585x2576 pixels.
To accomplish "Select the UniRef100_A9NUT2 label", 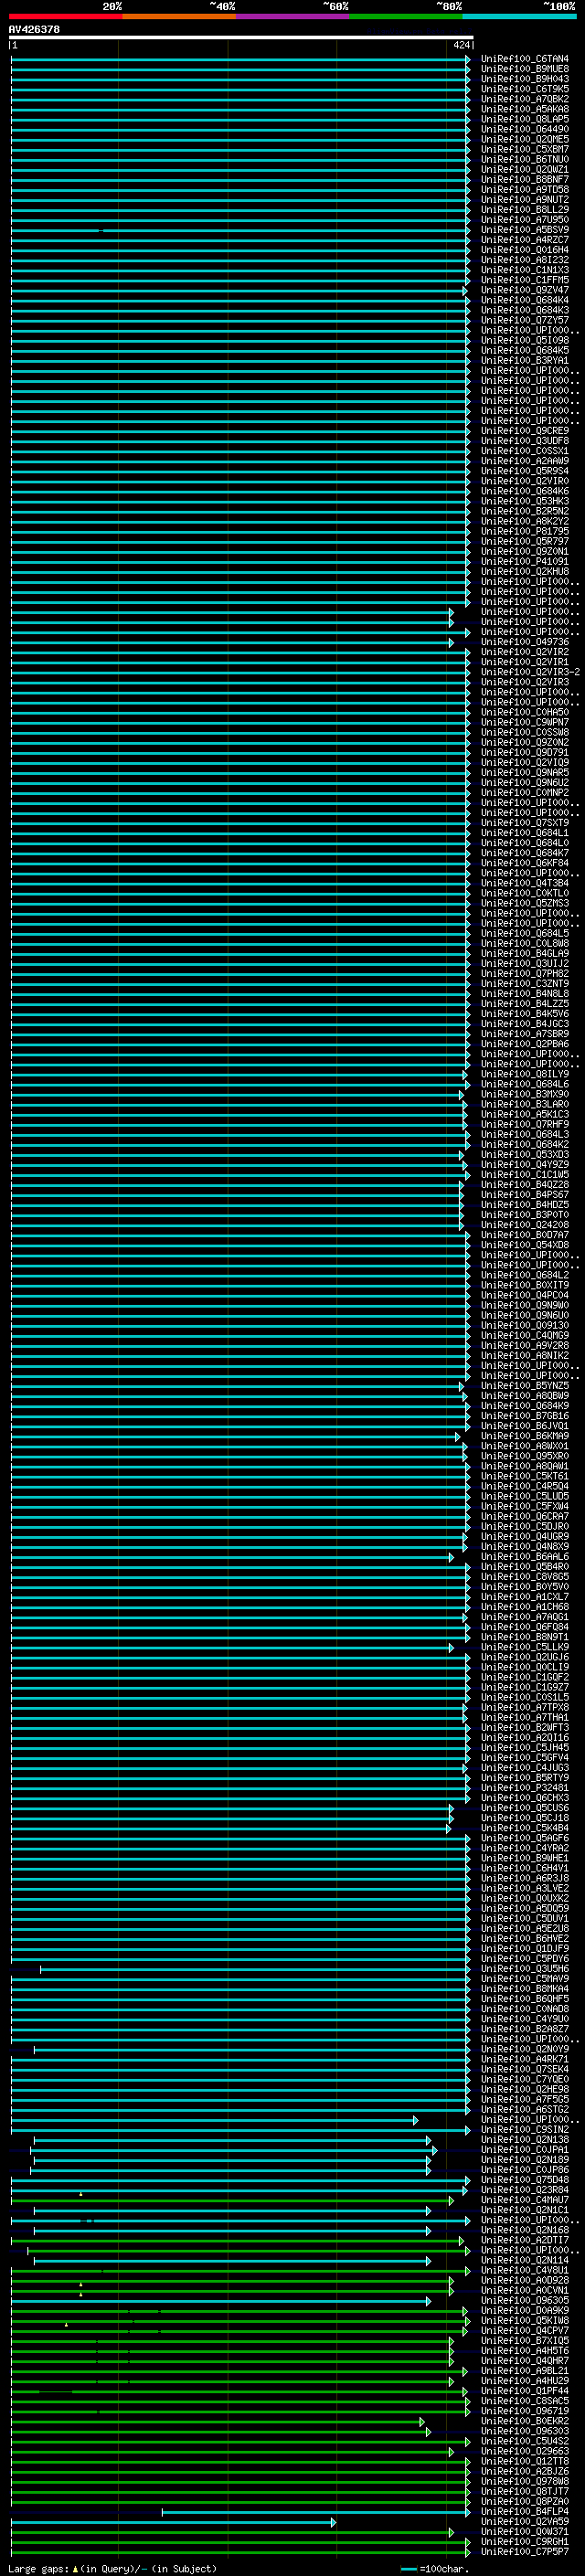I will (x=524, y=199).
